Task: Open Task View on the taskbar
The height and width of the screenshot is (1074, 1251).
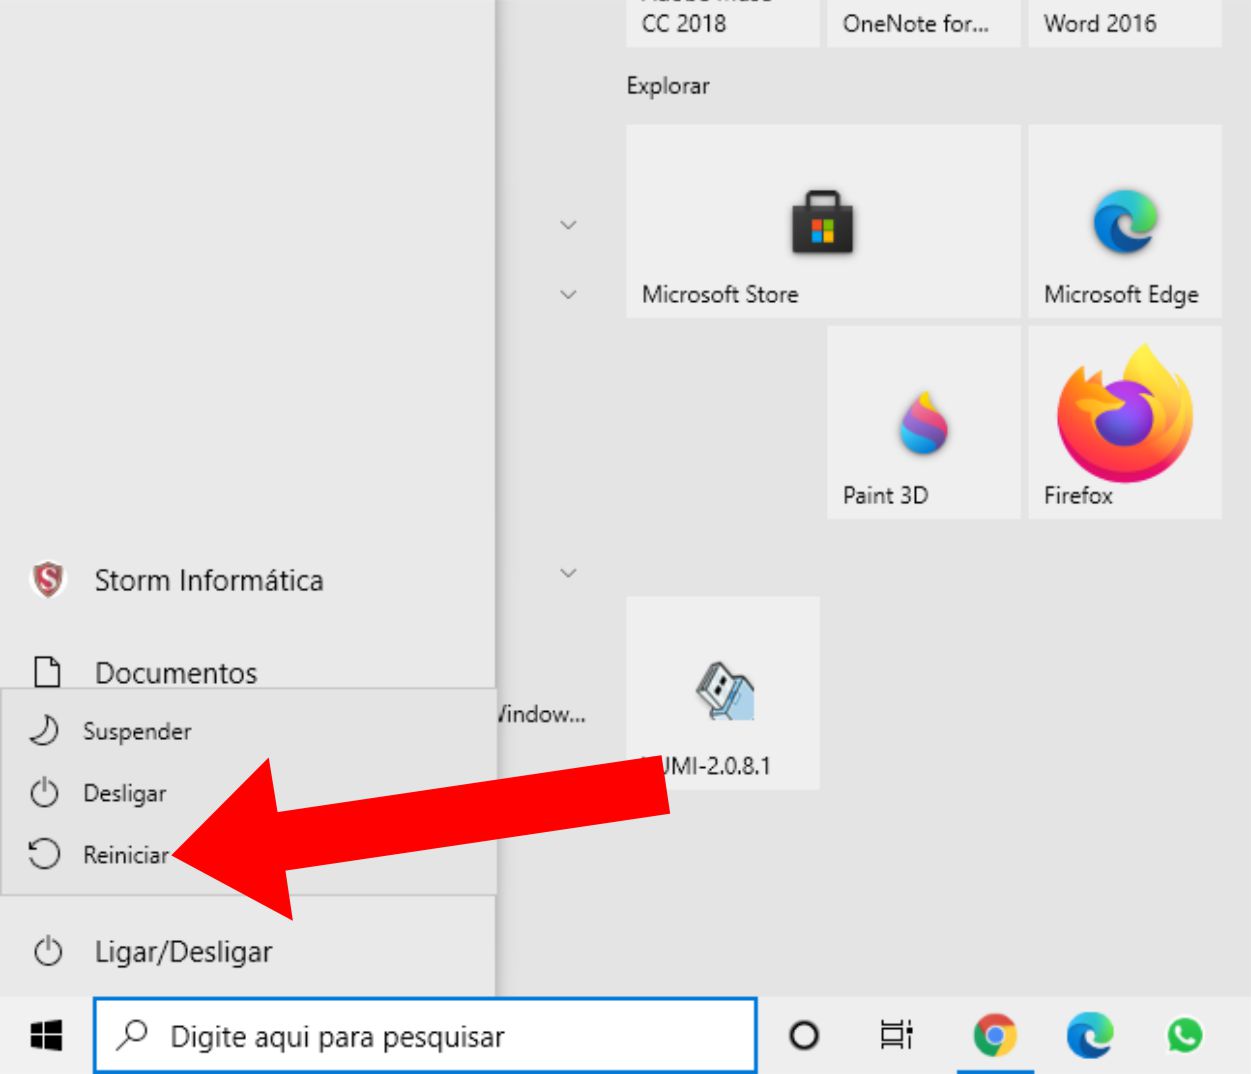Action: click(x=897, y=1036)
